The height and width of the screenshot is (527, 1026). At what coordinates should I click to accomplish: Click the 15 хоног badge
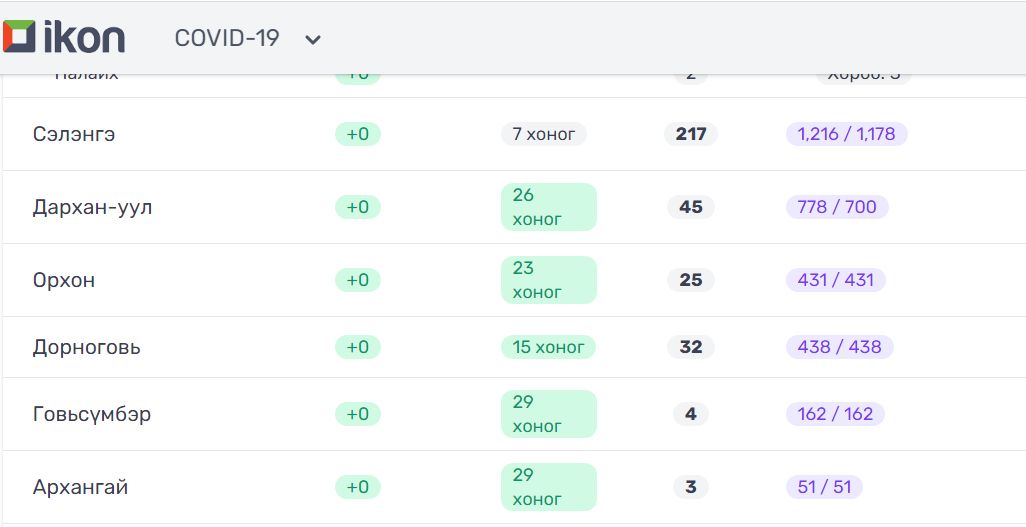coord(548,347)
